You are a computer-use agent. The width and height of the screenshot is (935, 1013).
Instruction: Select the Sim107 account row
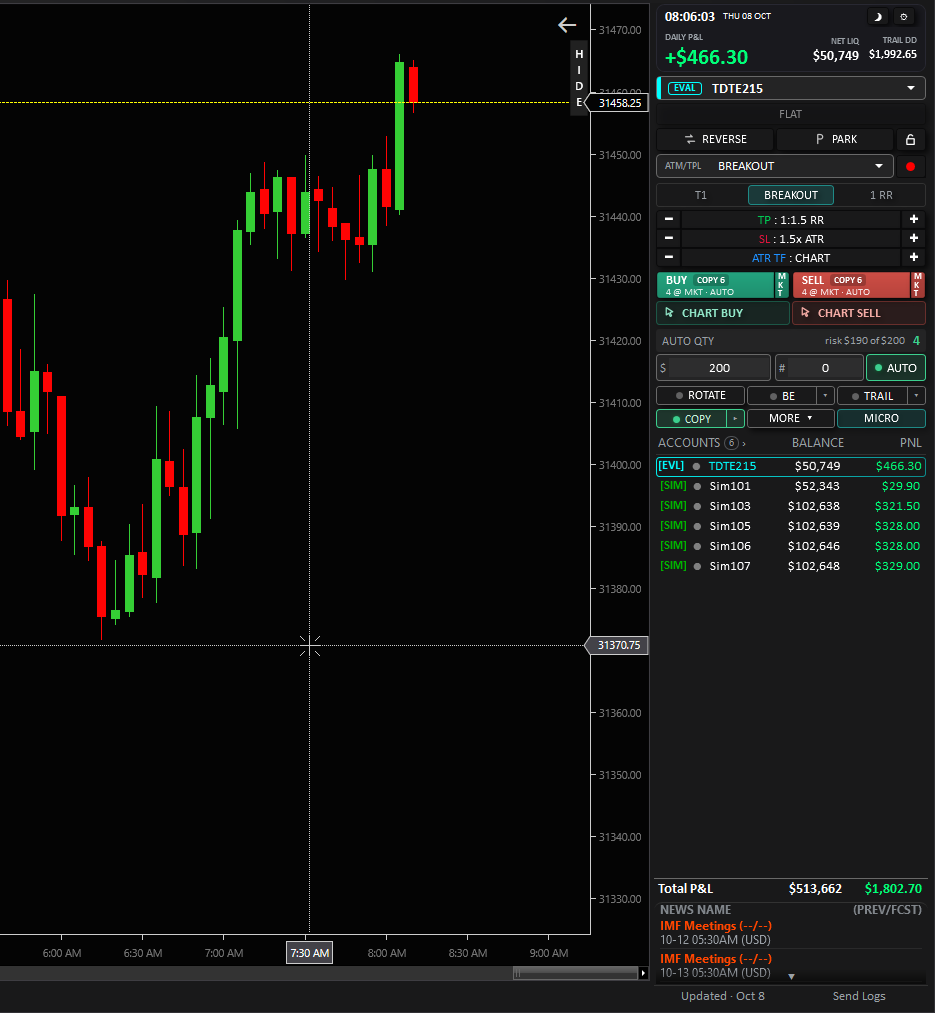coord(790,566)
